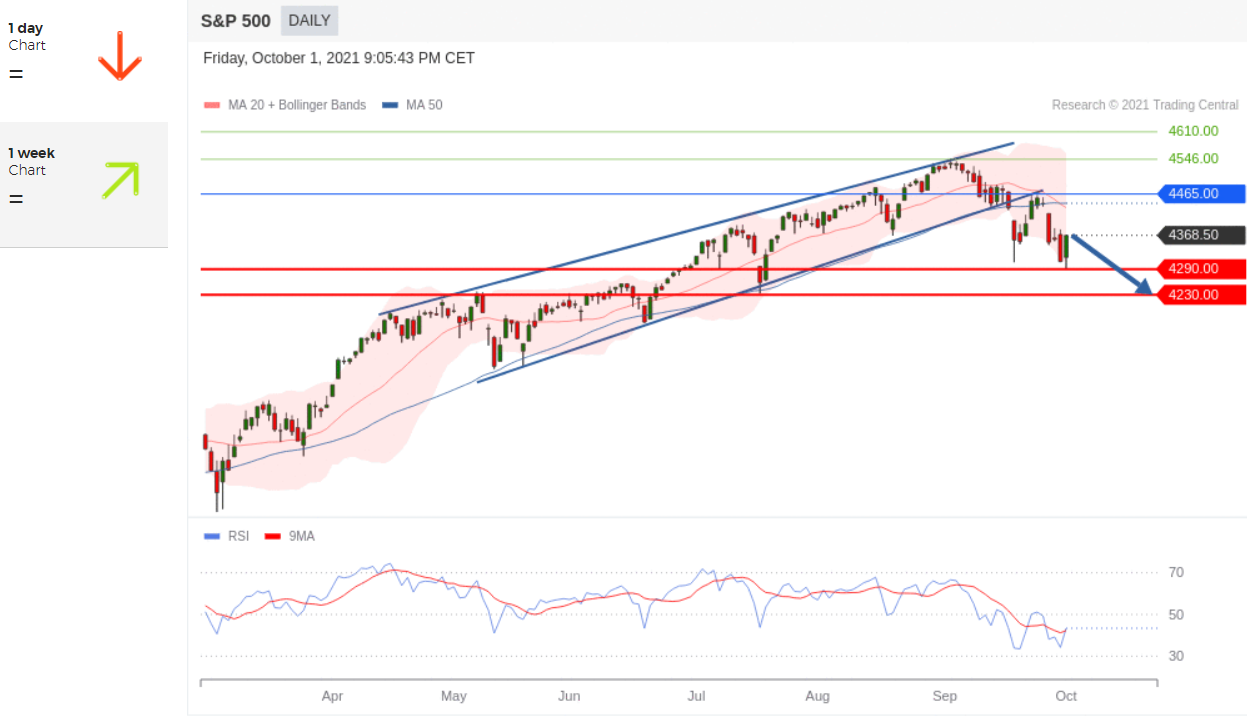1247x716 pixels.
Task: Click the red 4230.00 support price tag
Action: click(1201, 295)
